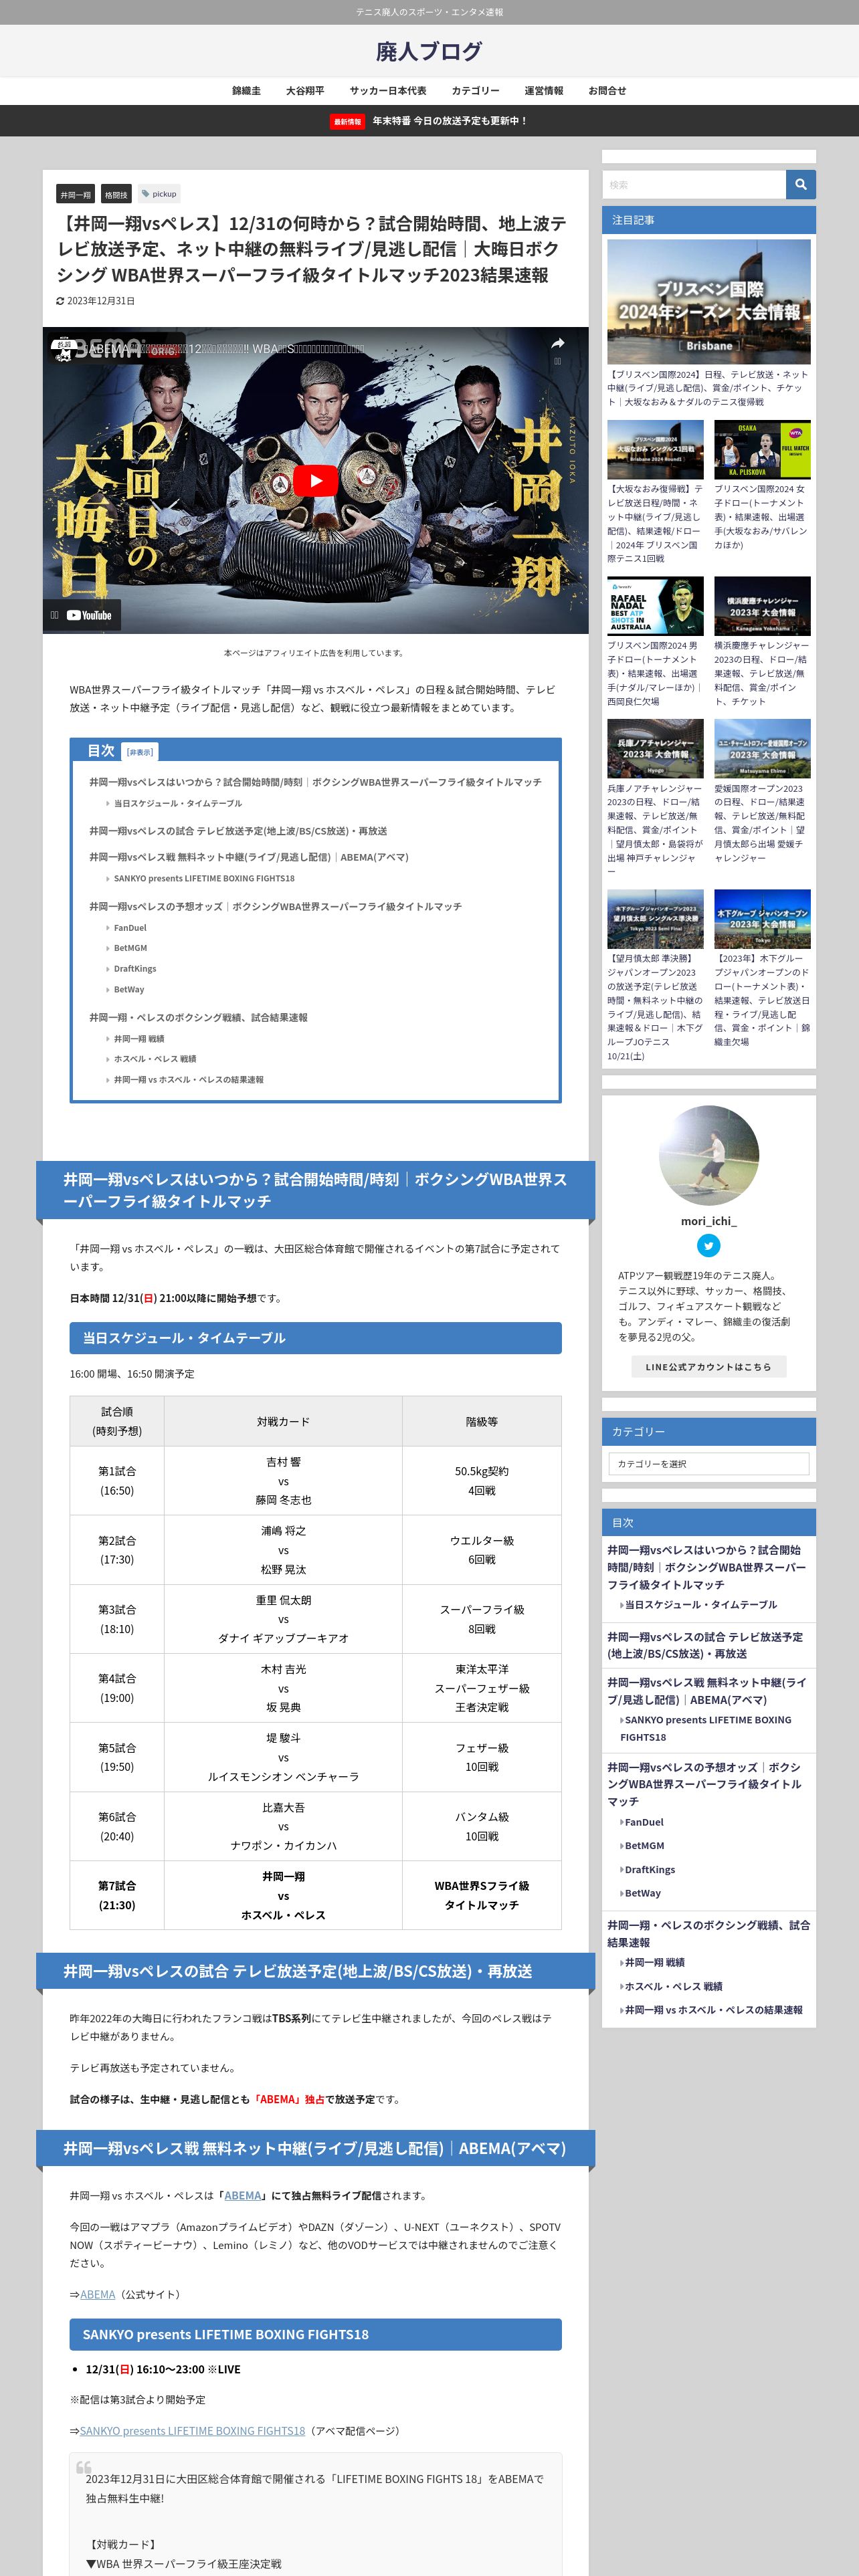Image resolution: width=859 pixels, height=2576 pixels.
Task: Sidebar TOC: open 井岡一翔 戦績 entry
Action: tap(654, 1962)
